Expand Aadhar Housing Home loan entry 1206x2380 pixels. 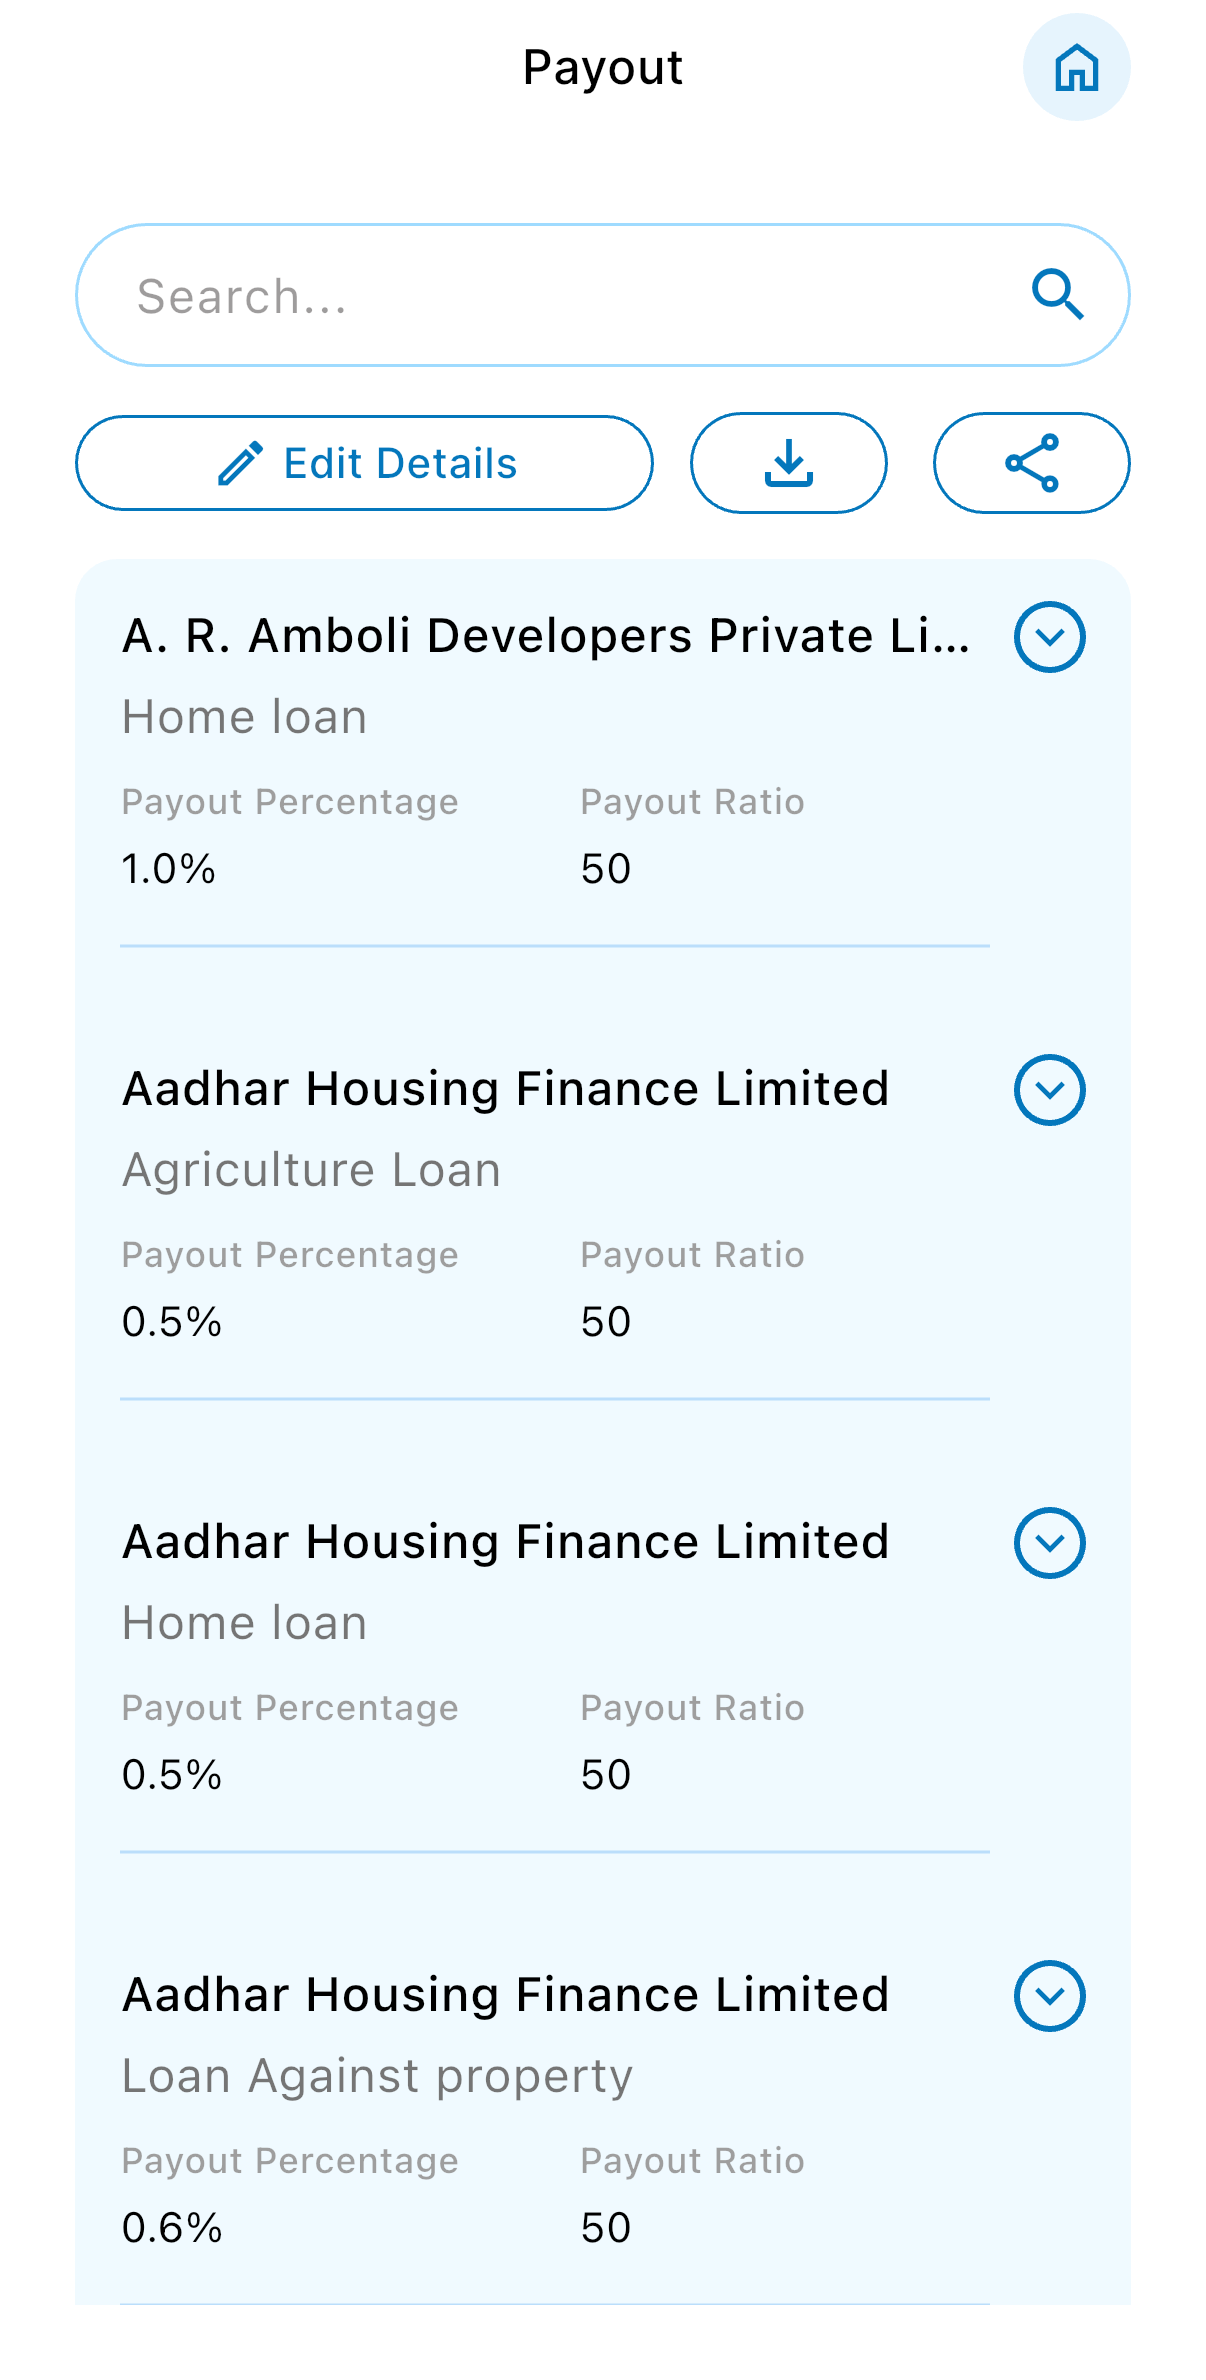coord(1049,1543)
